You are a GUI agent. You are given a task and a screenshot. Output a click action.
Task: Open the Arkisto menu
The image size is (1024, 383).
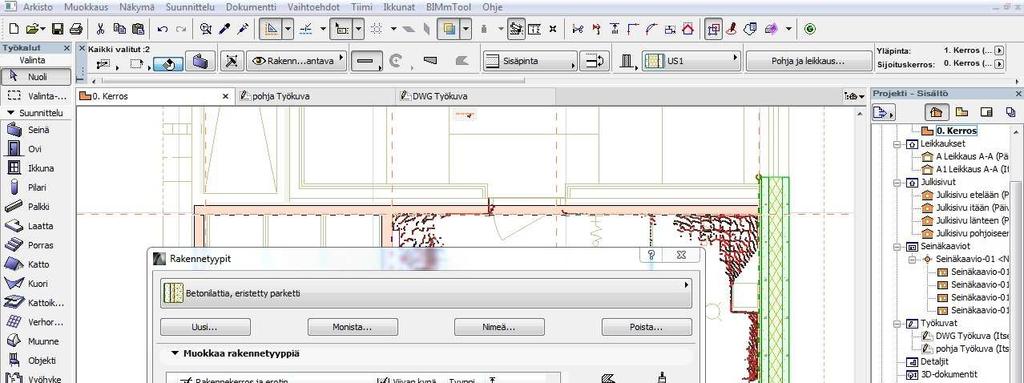39,7
